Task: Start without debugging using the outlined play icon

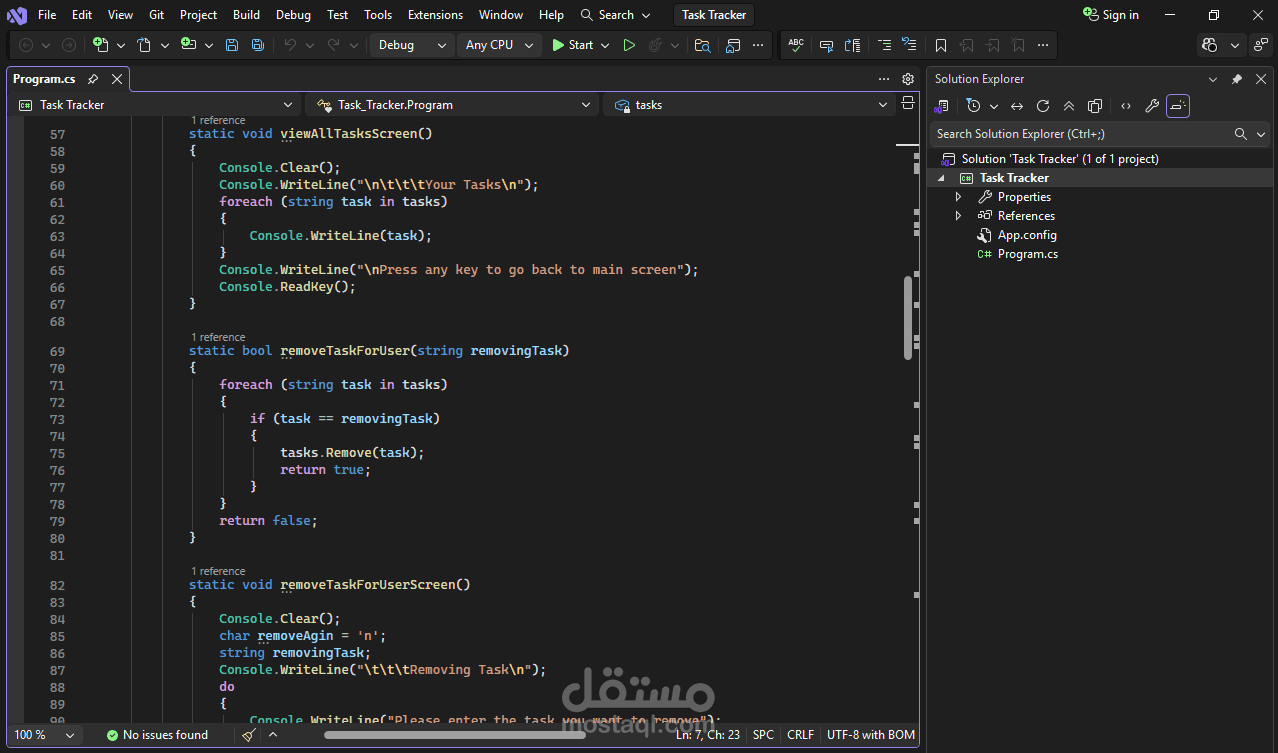Action: [629, 45]
